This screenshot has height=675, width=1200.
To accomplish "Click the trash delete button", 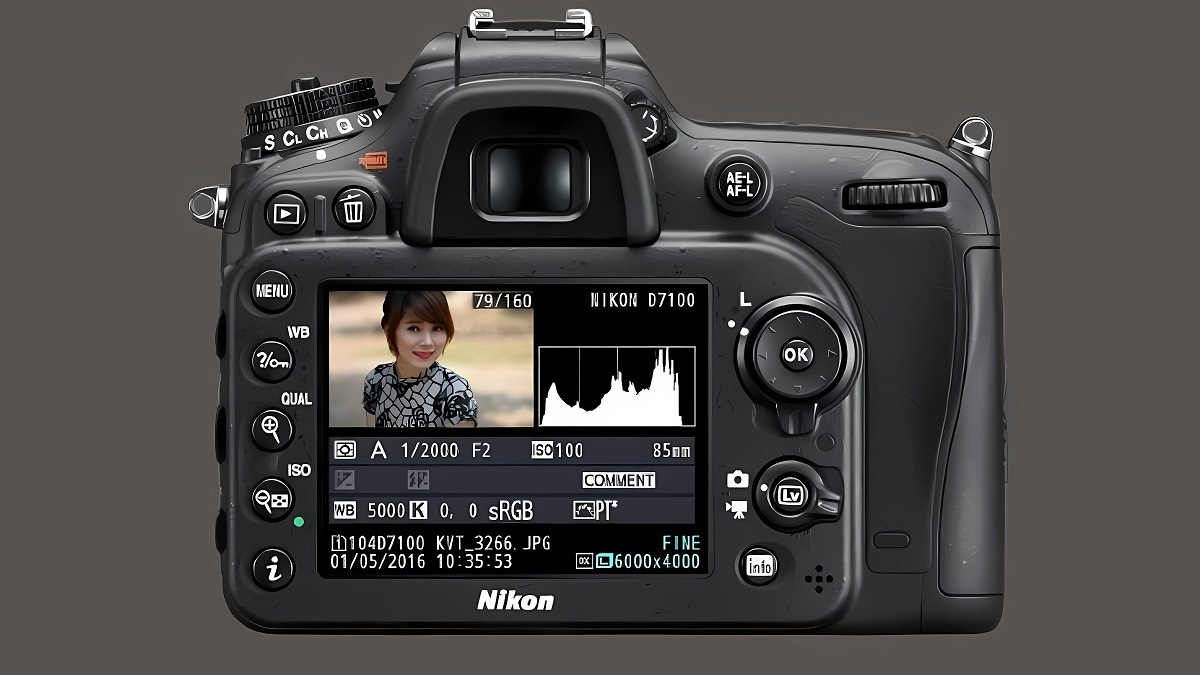I will pos(353,209).
